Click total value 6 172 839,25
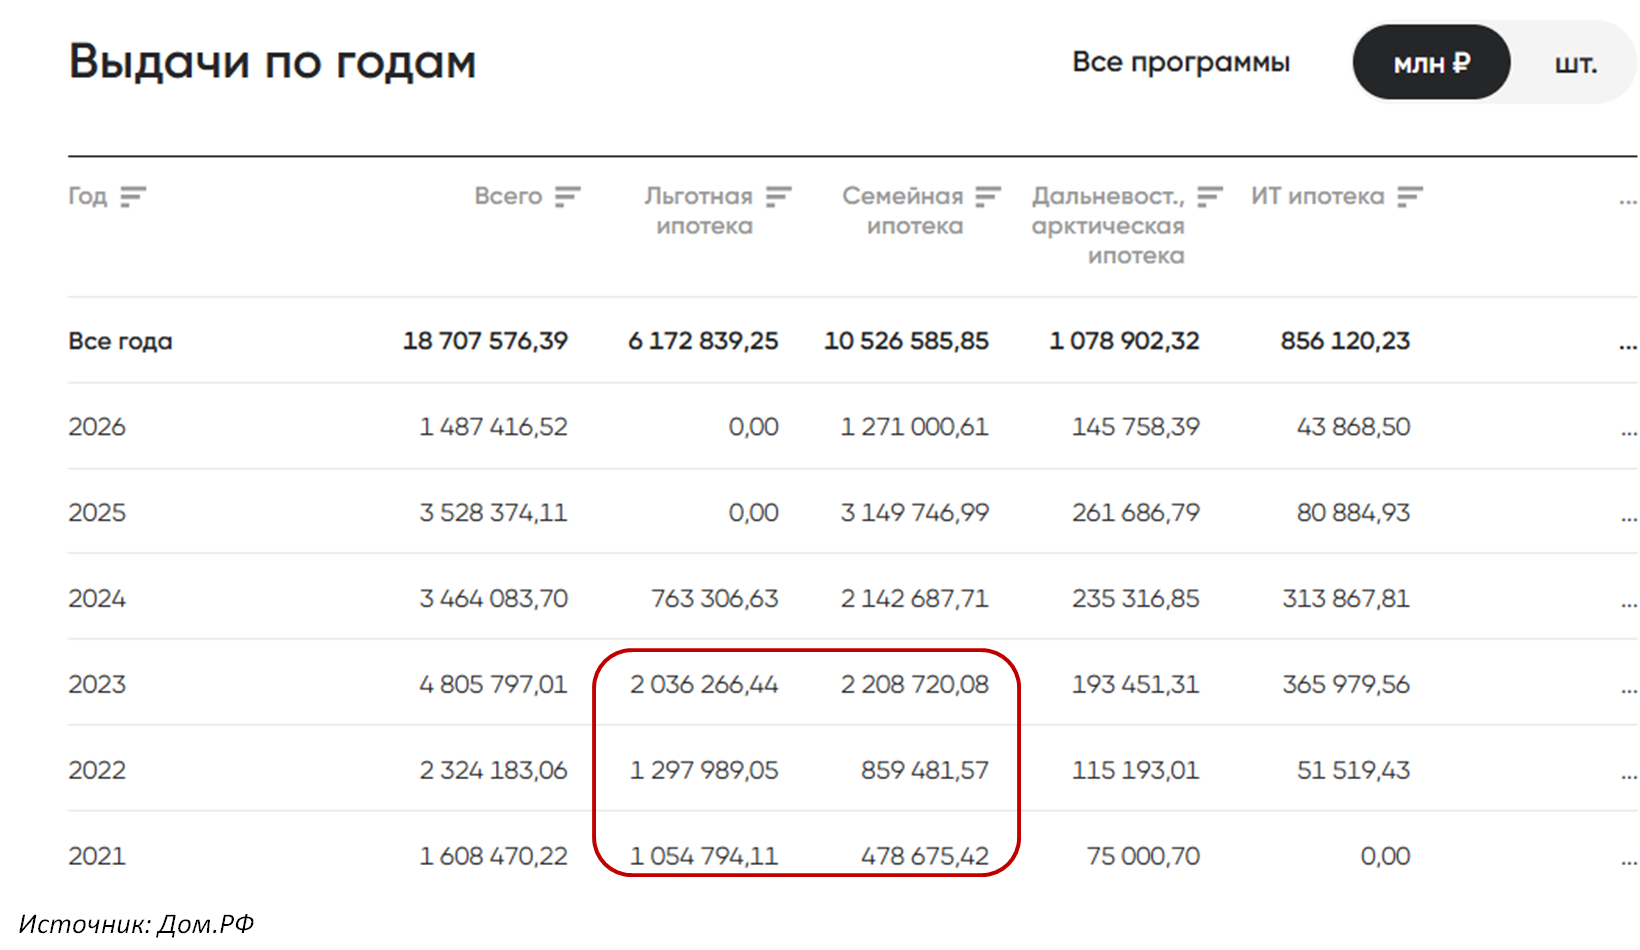 pos(703,341)
